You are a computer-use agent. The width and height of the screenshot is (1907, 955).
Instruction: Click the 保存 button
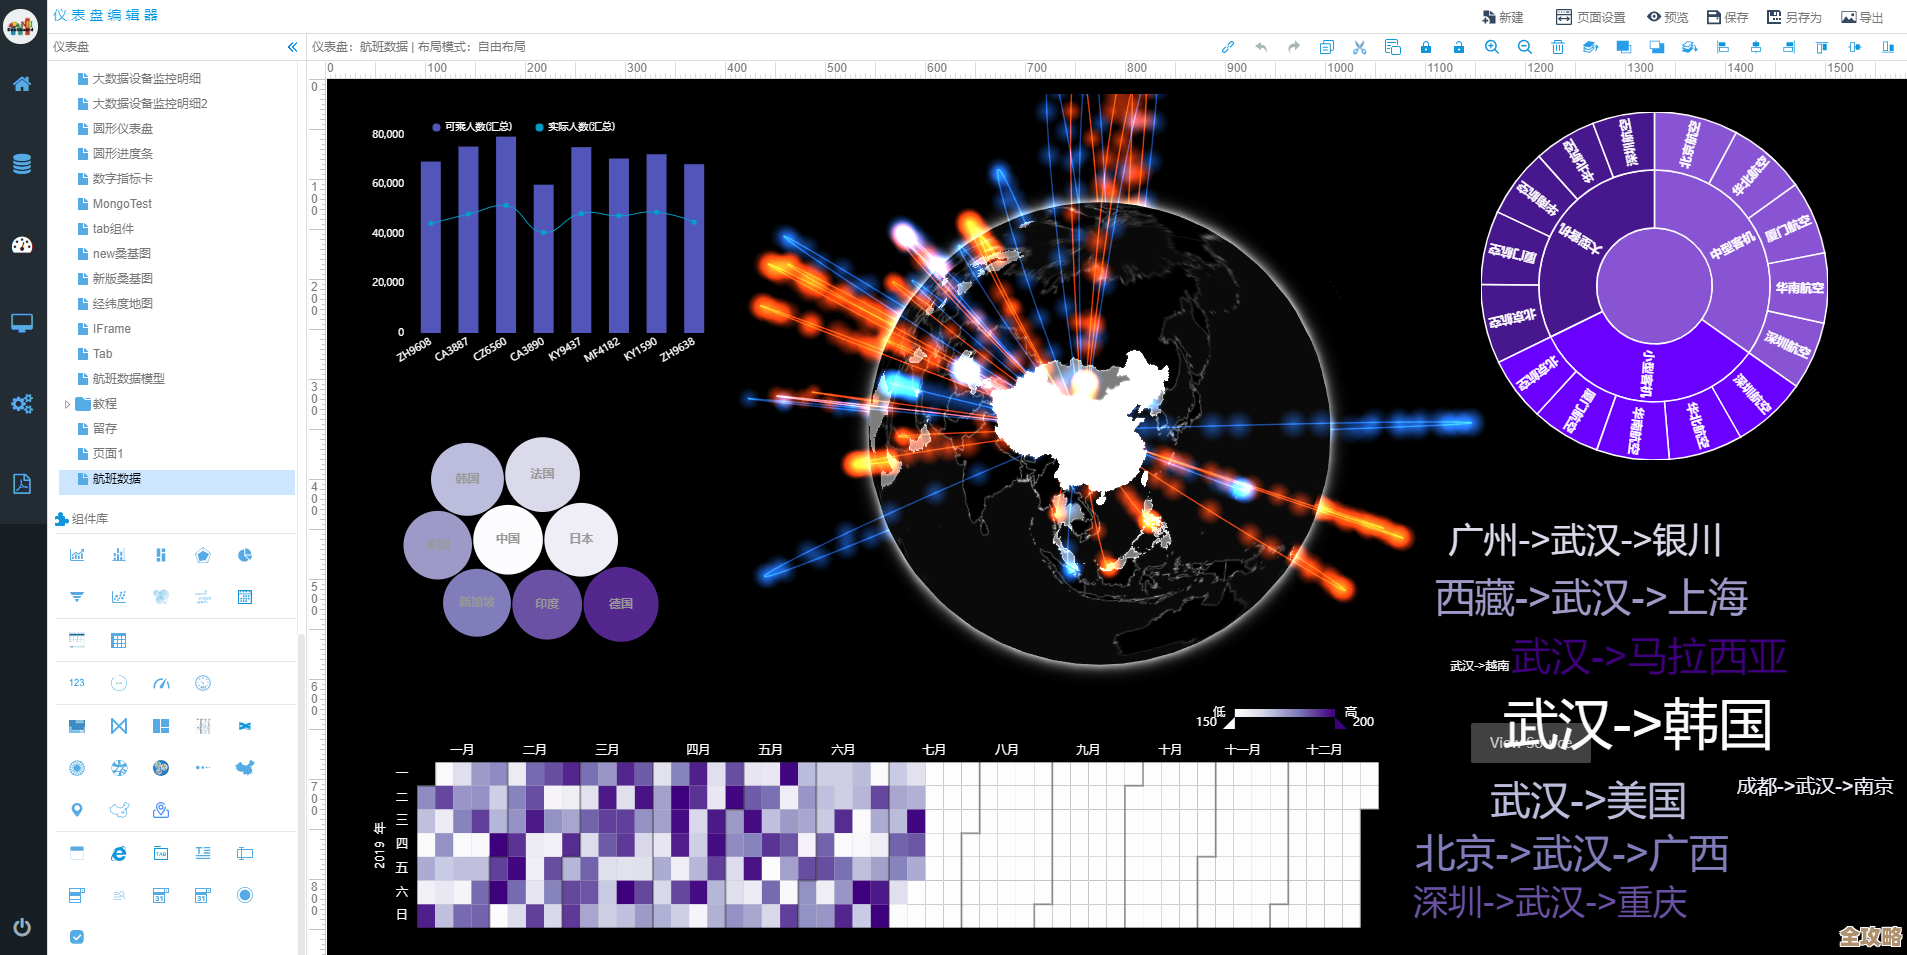(x=1727, y=17)
